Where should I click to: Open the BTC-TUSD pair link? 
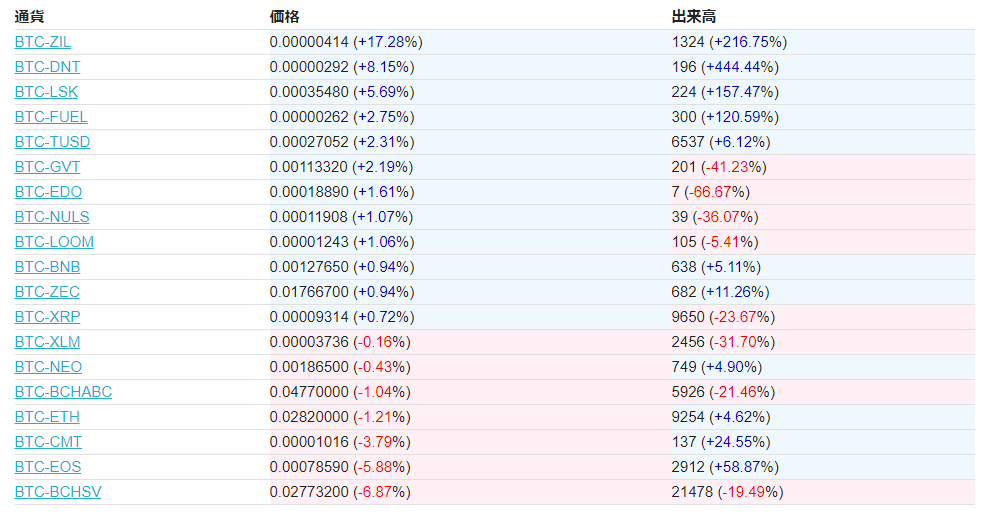pos(52,142)
